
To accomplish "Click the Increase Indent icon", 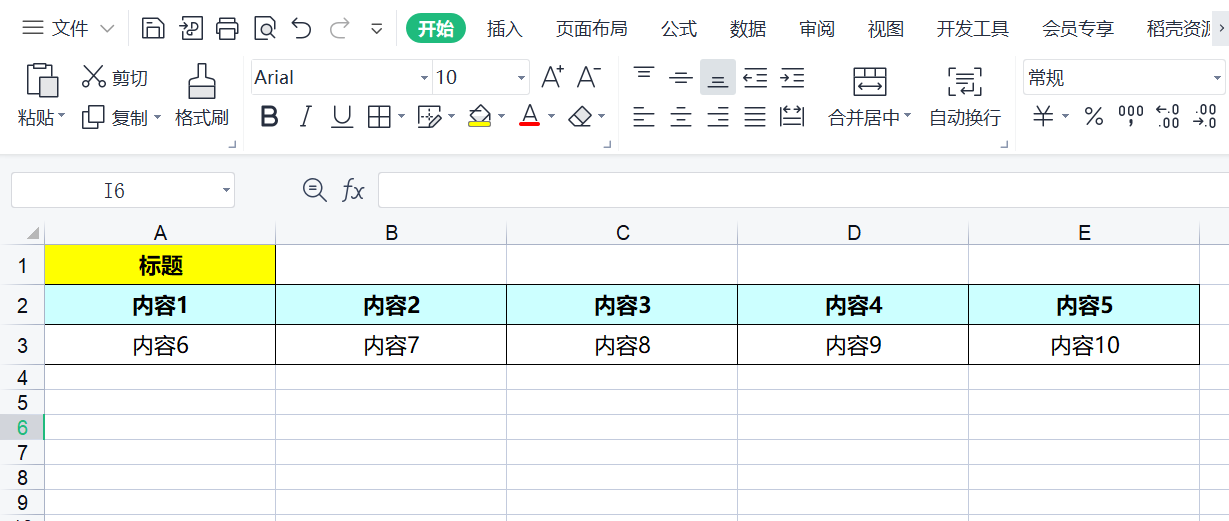I will (x=792, y=77).
